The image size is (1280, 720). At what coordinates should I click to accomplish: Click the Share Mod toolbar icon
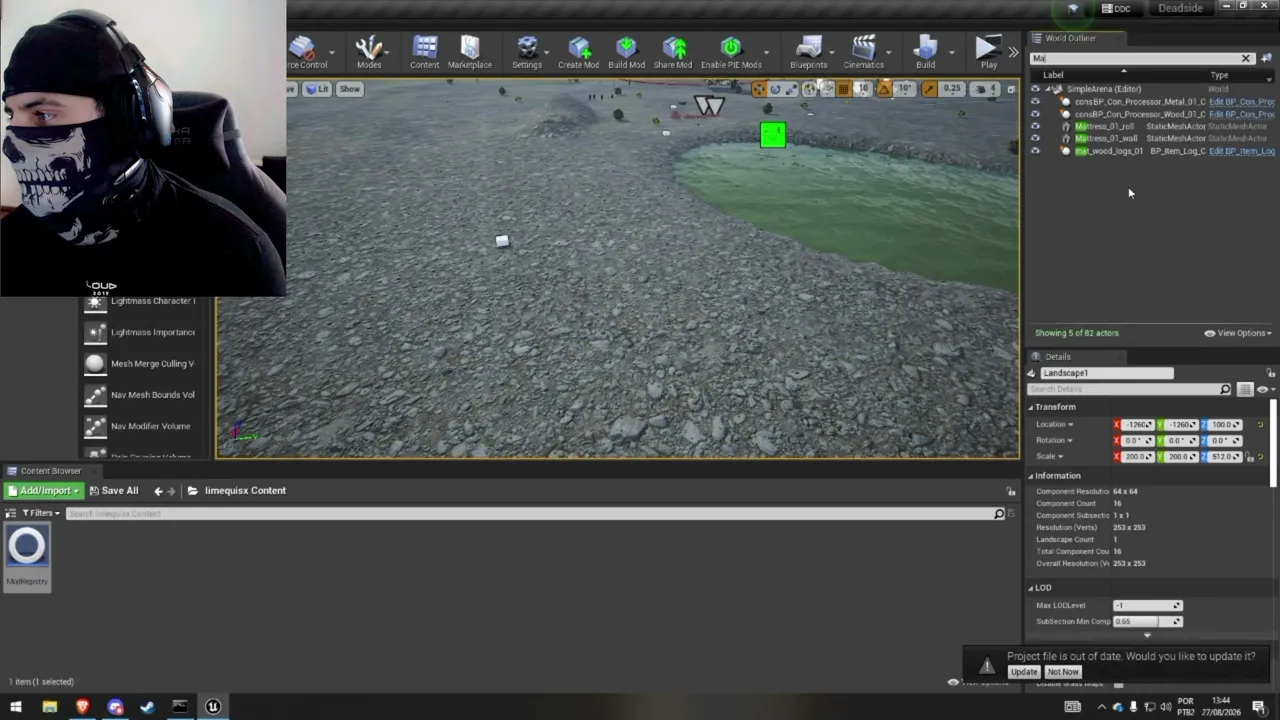[673, 52]
